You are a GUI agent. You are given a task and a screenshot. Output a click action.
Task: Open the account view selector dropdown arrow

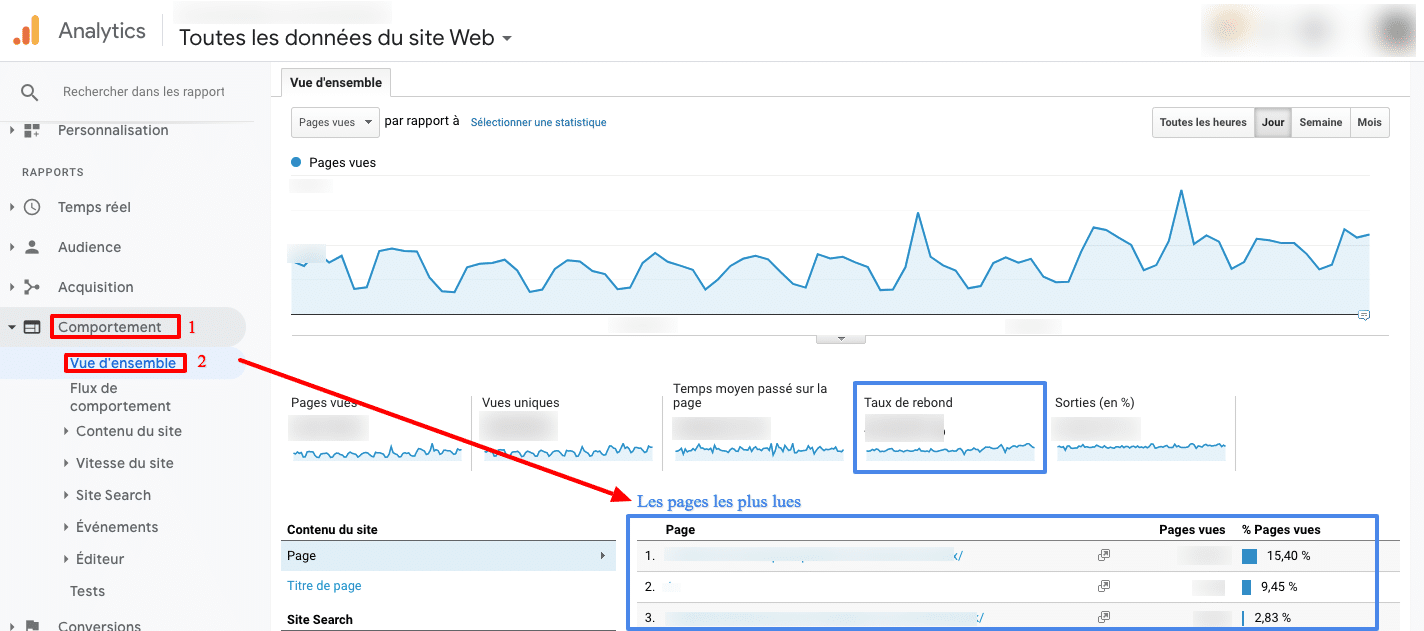[x=507, y=39]
